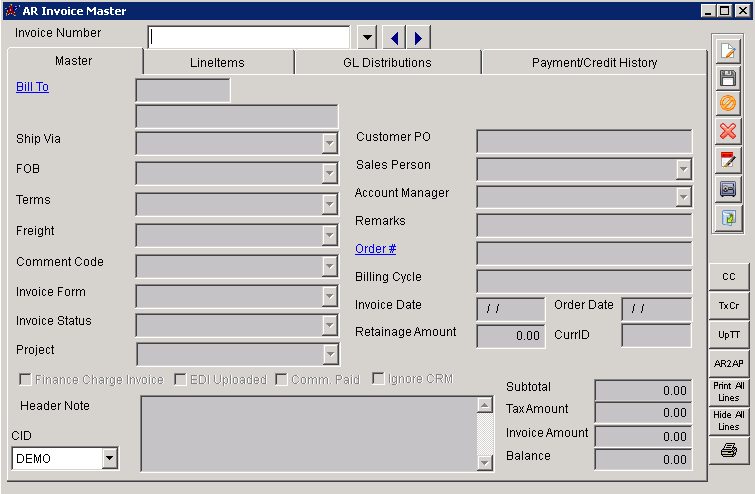The image size is (755, 494).
Task: Click the green refresh document icon
Action: coord(728,216)
